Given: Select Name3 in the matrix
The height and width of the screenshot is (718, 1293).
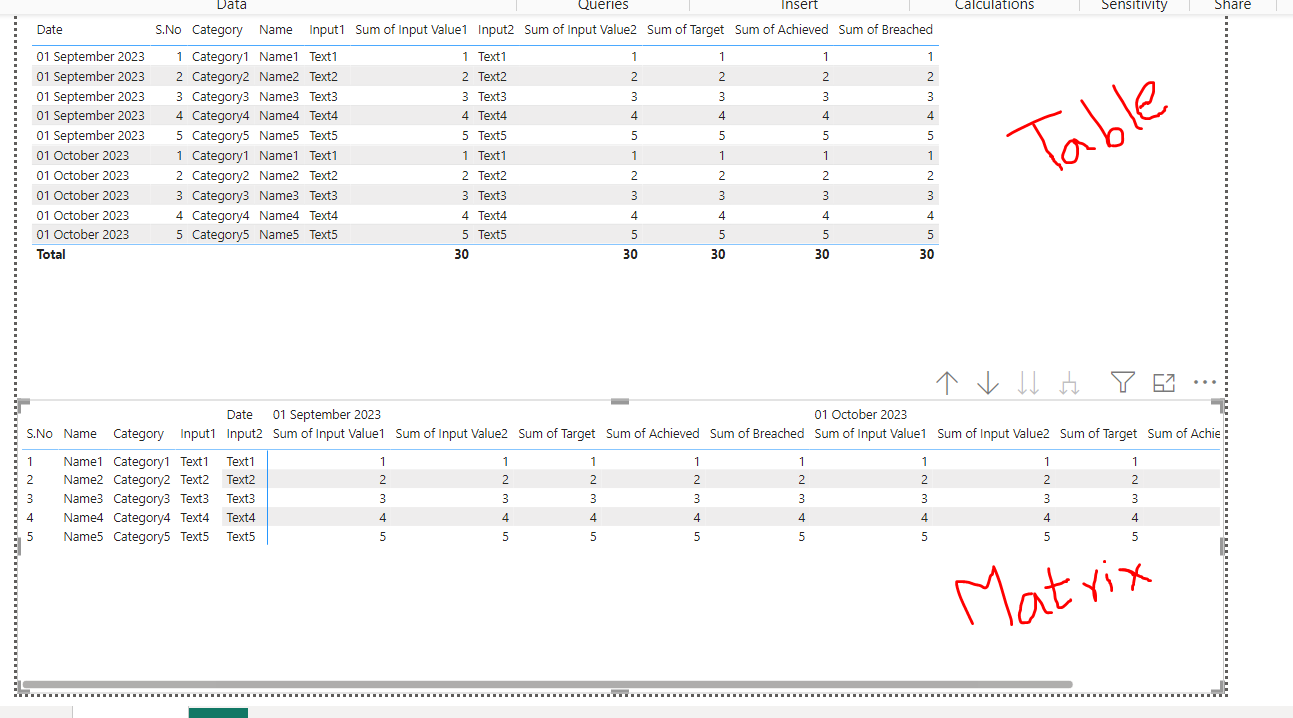Looking at the screenshot, I should click(83, 499).
